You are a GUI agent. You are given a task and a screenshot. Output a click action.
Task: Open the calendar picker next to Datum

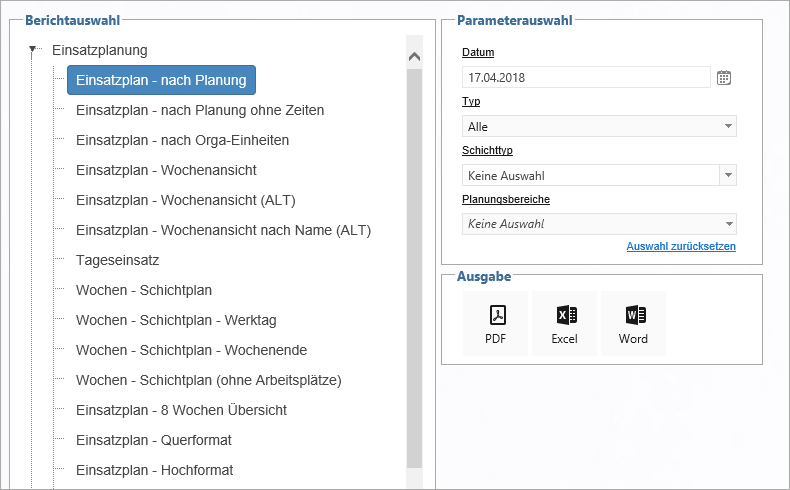pos(723,78)
